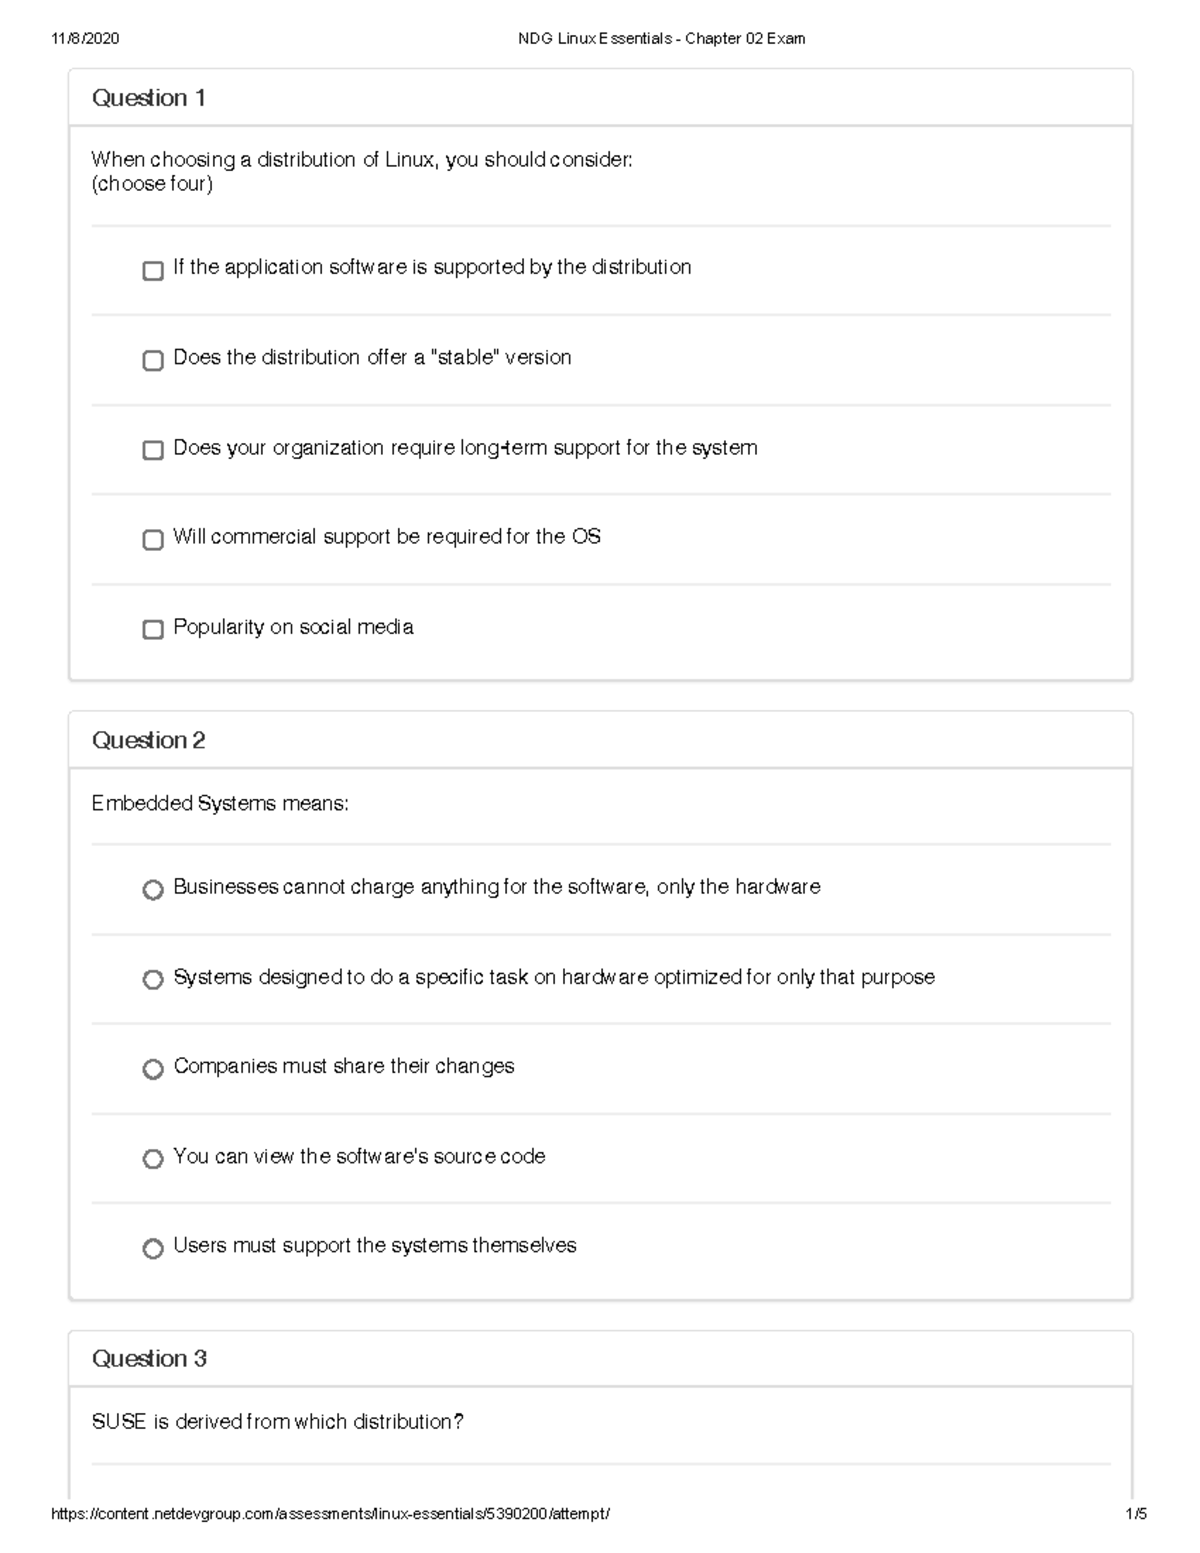Click the 'When choosing a distribution of Linux' prompt
Screen dimensions: 1200x1553
pos(361,160)
